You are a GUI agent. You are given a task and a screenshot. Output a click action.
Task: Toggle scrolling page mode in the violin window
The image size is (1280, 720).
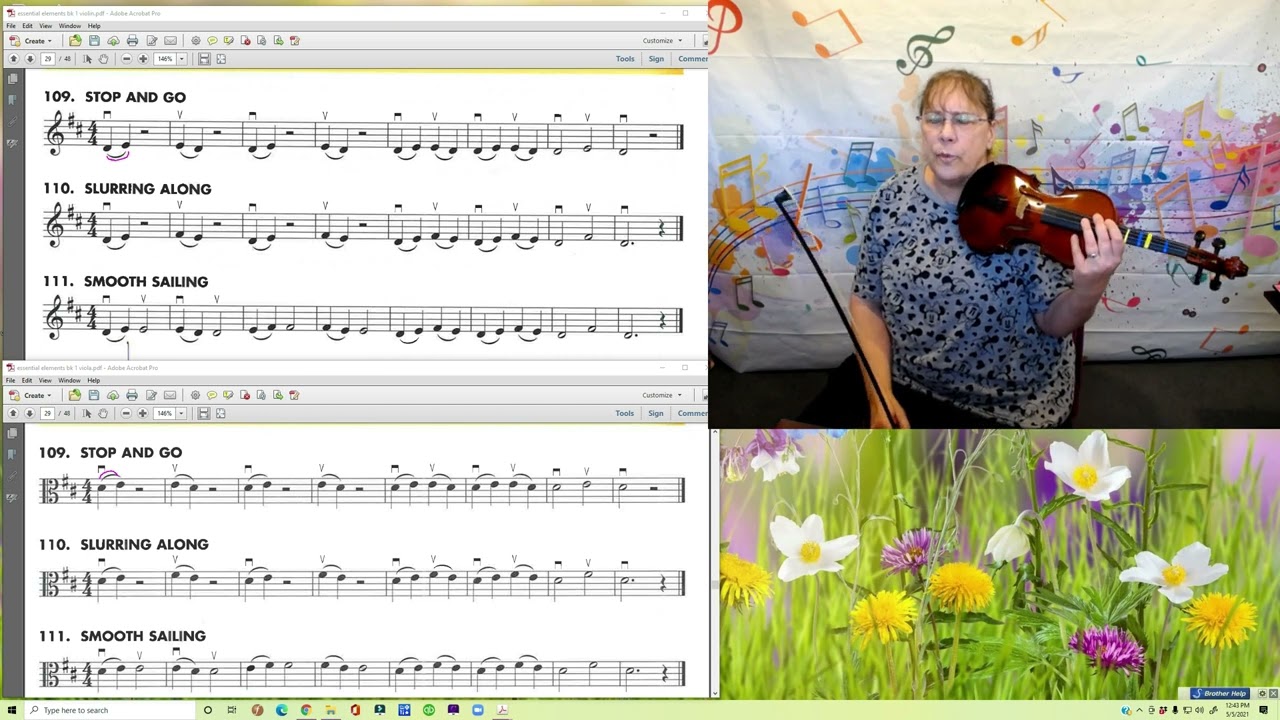coord(204,59)
